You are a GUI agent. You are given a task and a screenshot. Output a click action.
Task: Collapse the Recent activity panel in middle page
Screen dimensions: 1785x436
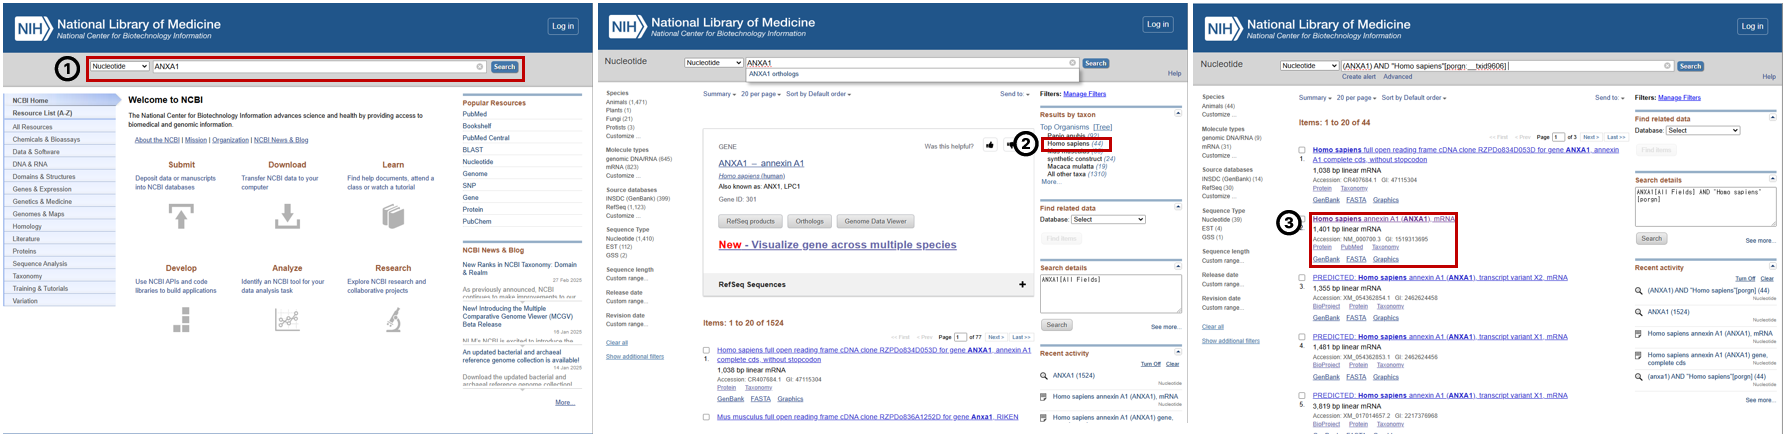coord(1177,352)
